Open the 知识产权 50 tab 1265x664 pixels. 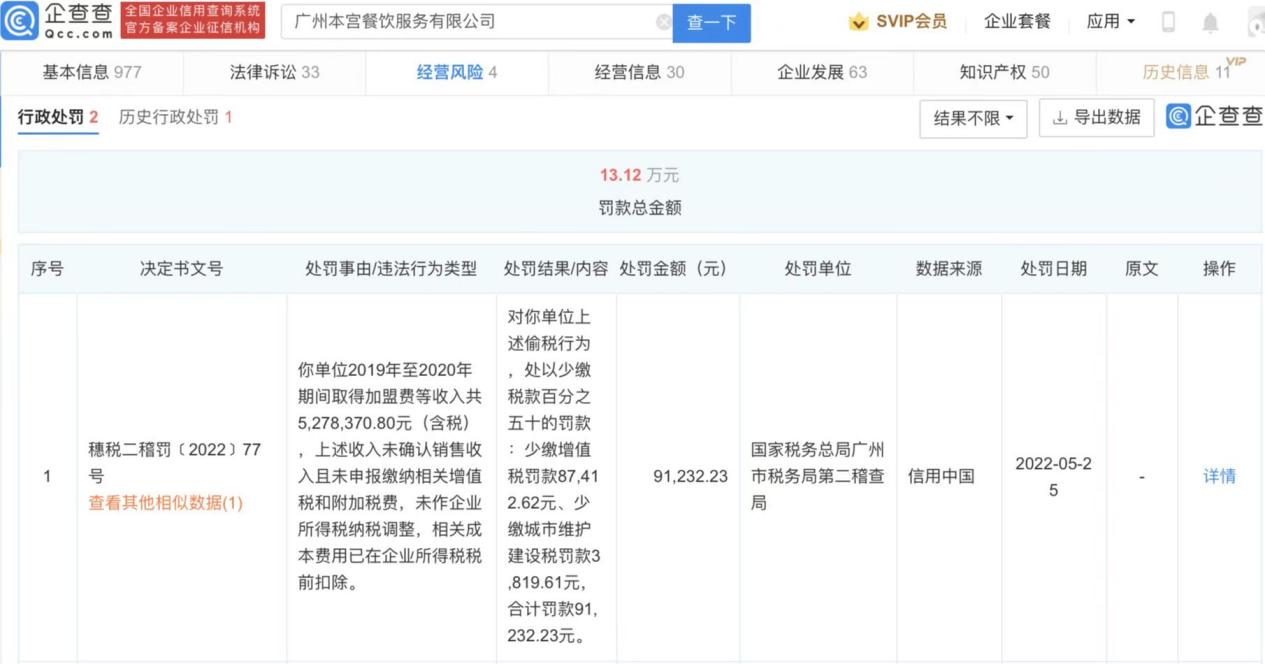coord(1005,72)
